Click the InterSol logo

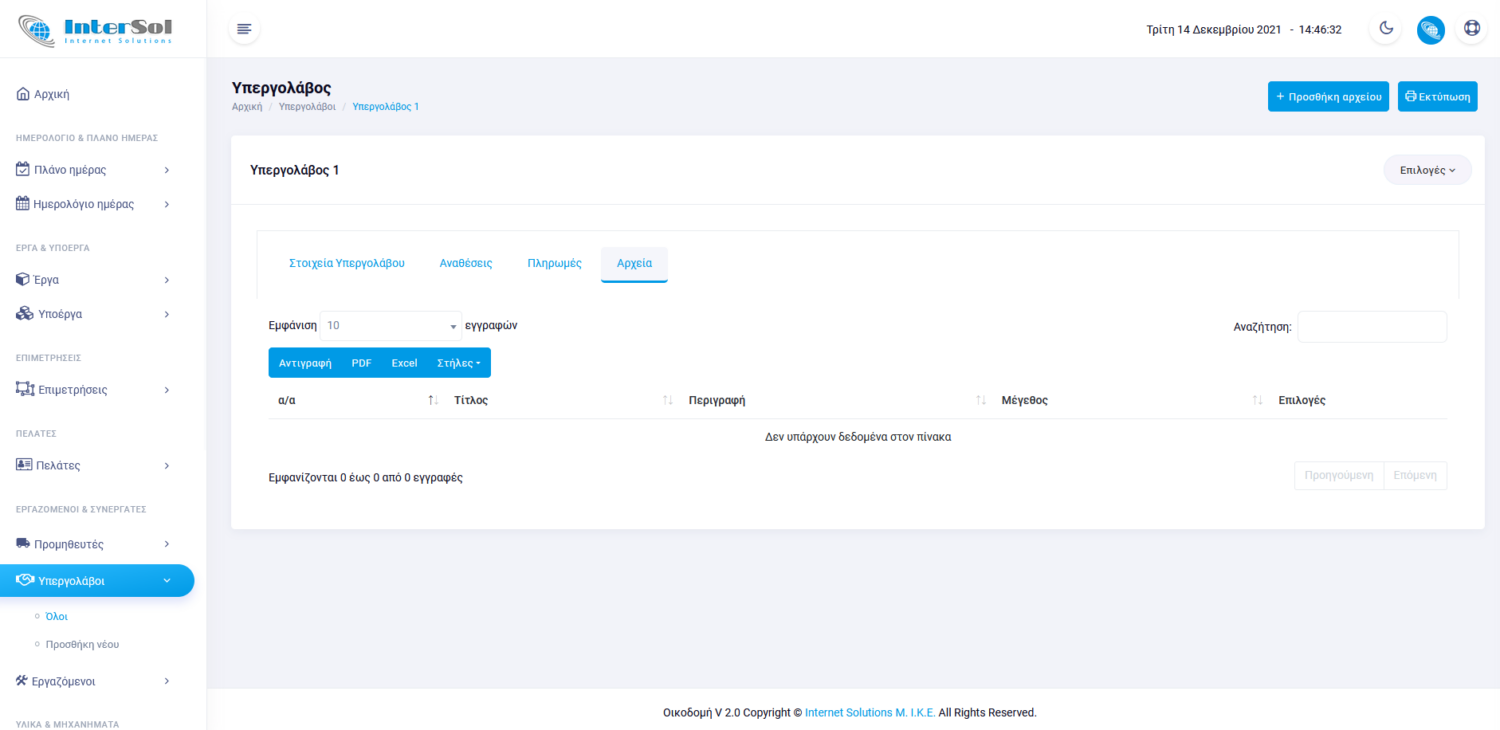pos(96,29)
